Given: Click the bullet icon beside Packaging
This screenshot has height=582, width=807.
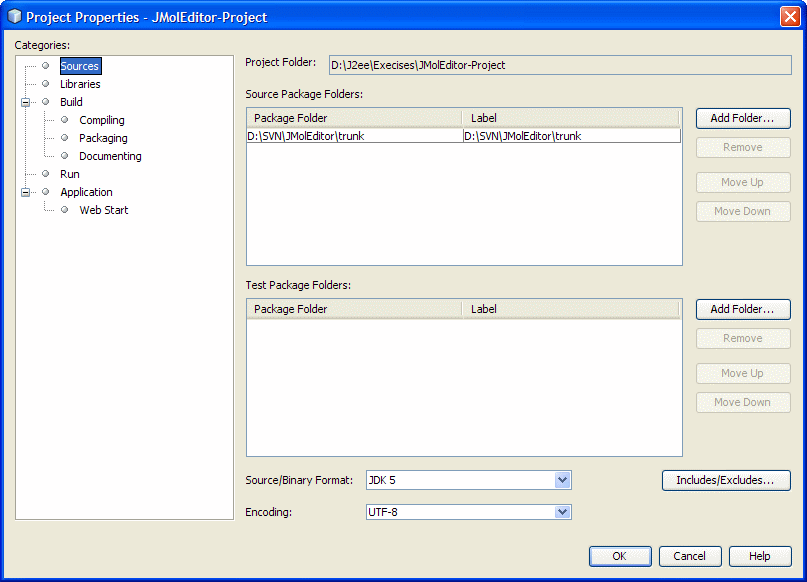Looking at the screenshot, I should click(x=65, y=138).
